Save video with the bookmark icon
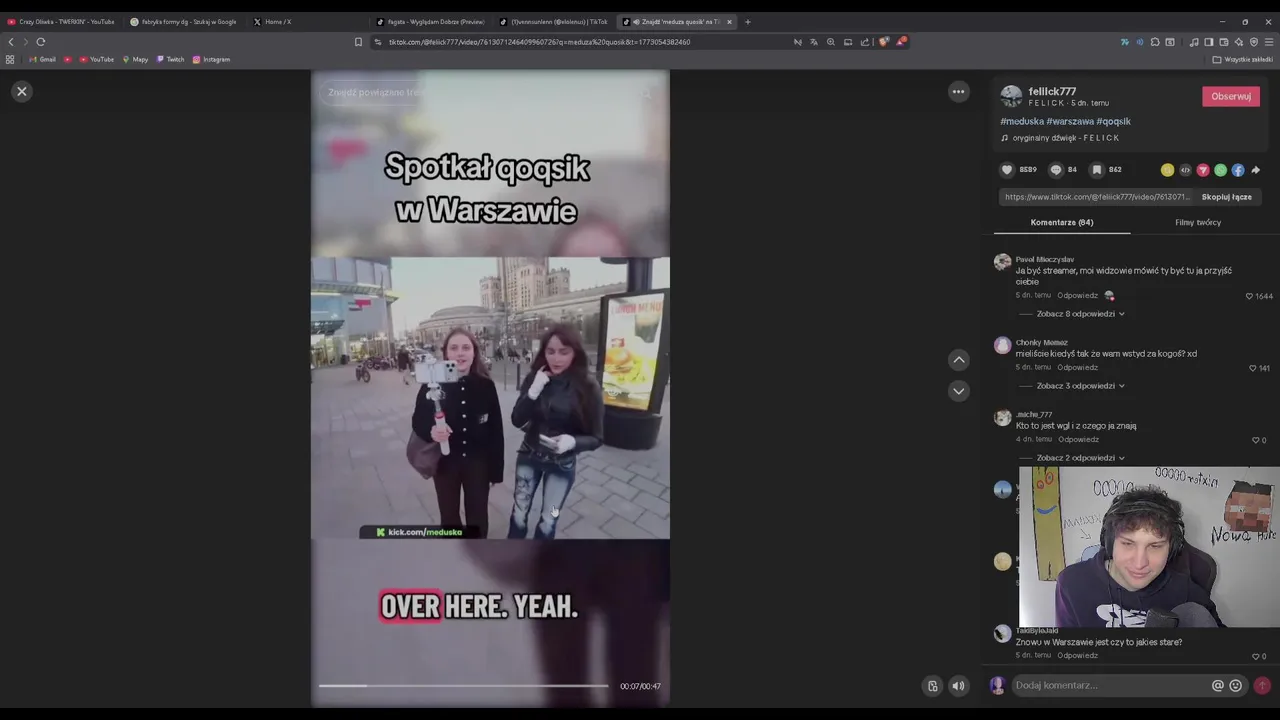This screenshot has width=1280, height=720. click(1097, 170)
